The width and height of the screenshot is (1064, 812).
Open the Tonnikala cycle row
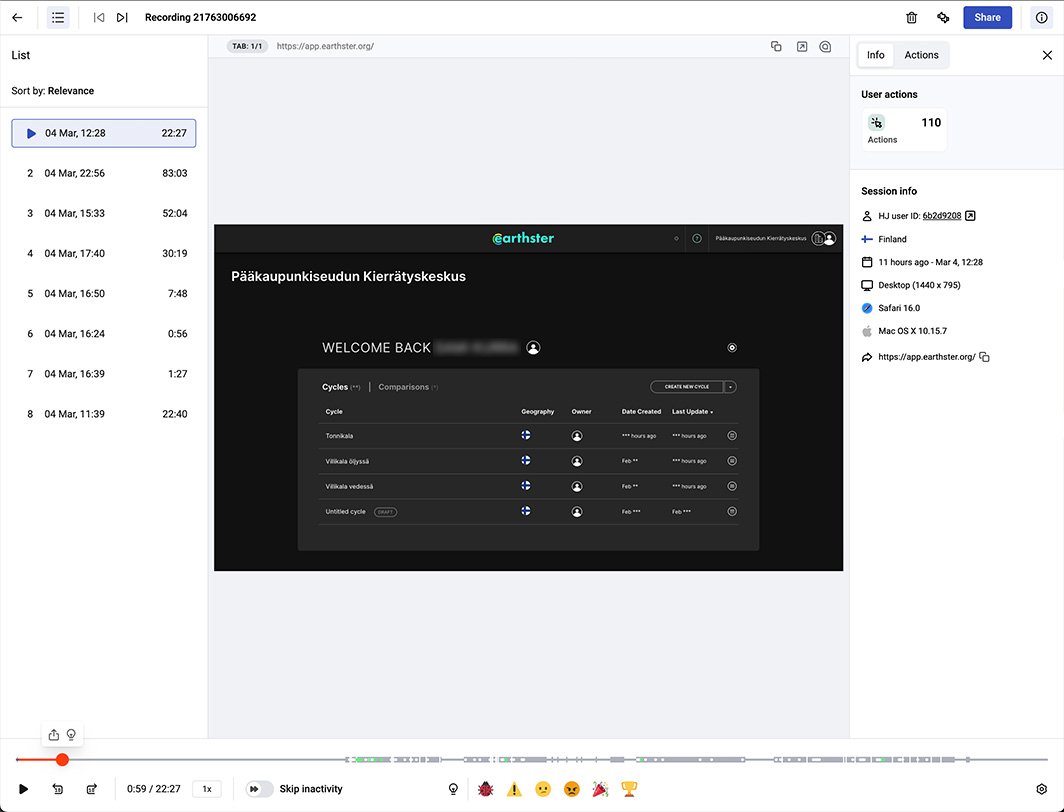tap(528, 436)
